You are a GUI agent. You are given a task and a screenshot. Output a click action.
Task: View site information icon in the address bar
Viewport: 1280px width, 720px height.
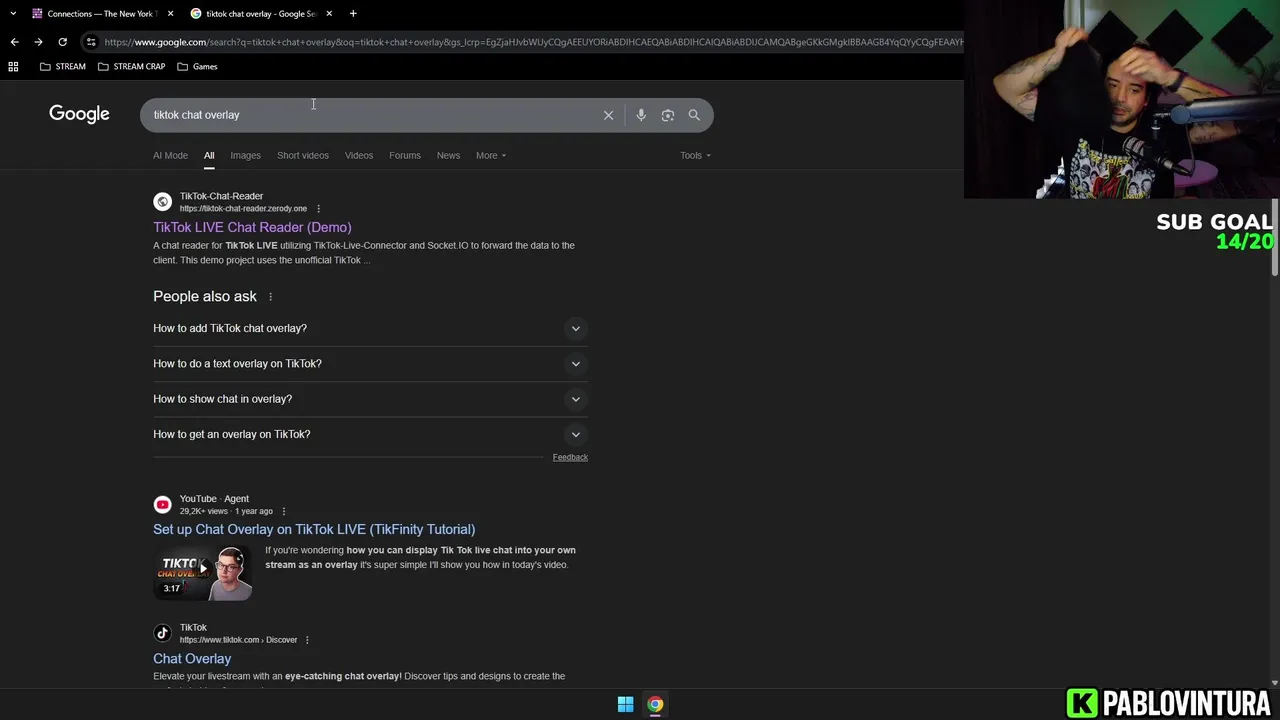91,42
